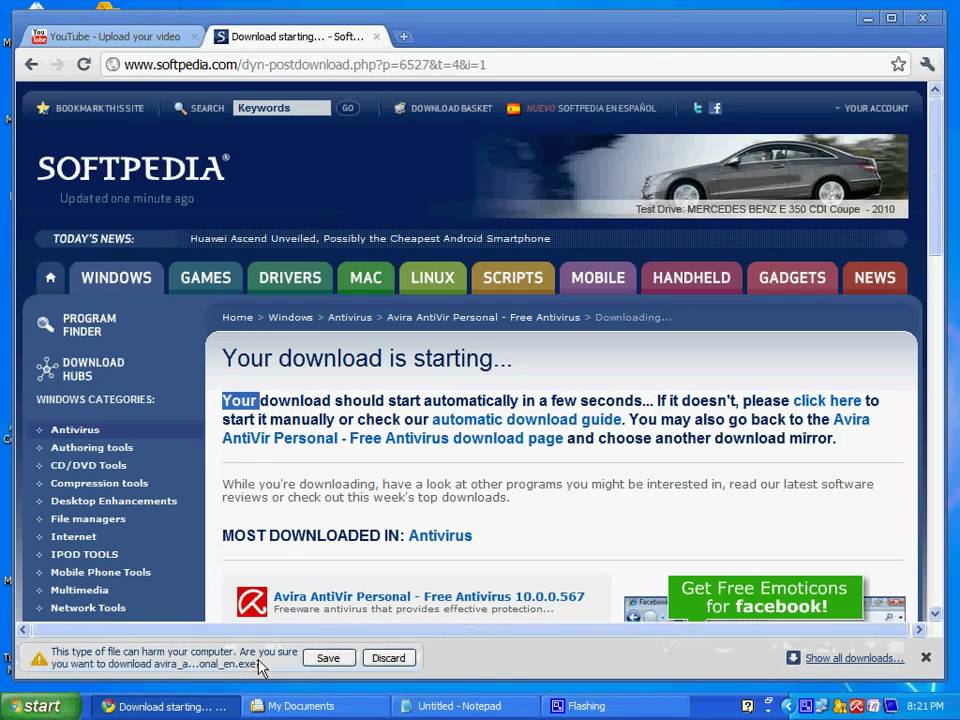Screen dimensions: 960x720
Task: Focus the Keywords search field
Action: tap(282, 108)
